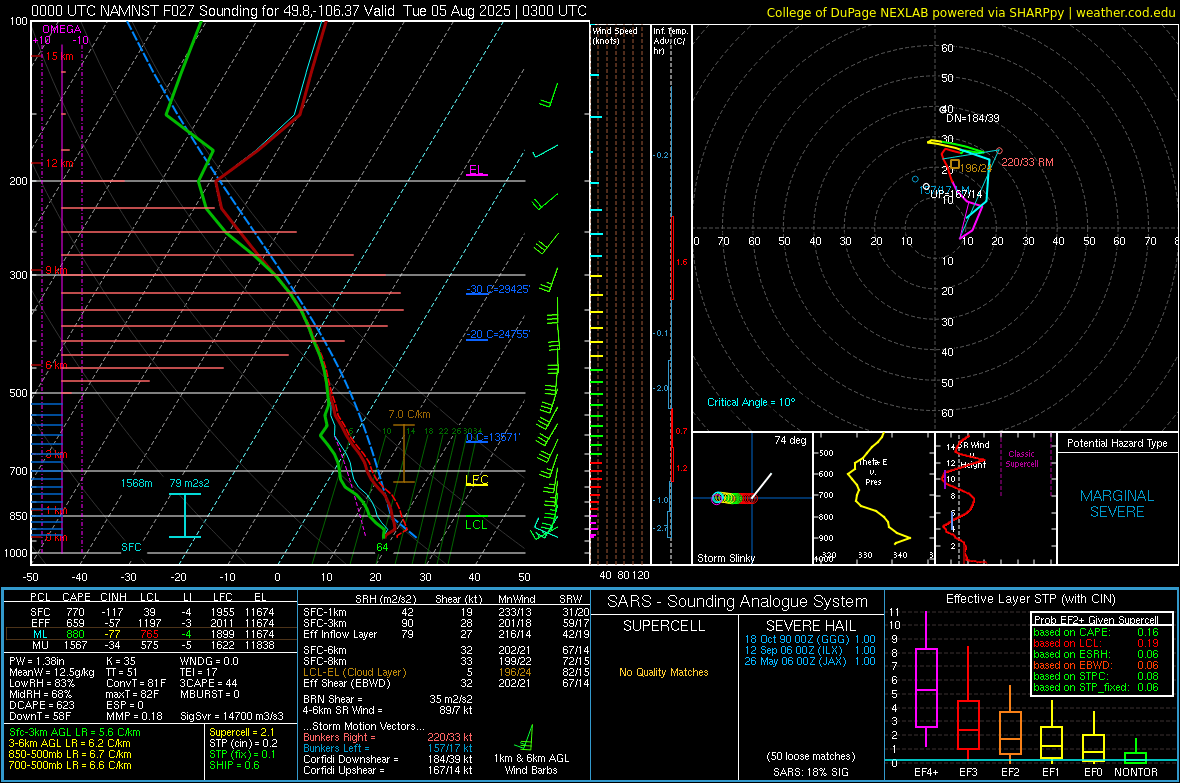Click the Eff Inflow Layer row
Viewport: 1180px width, 783px height.
446,635
